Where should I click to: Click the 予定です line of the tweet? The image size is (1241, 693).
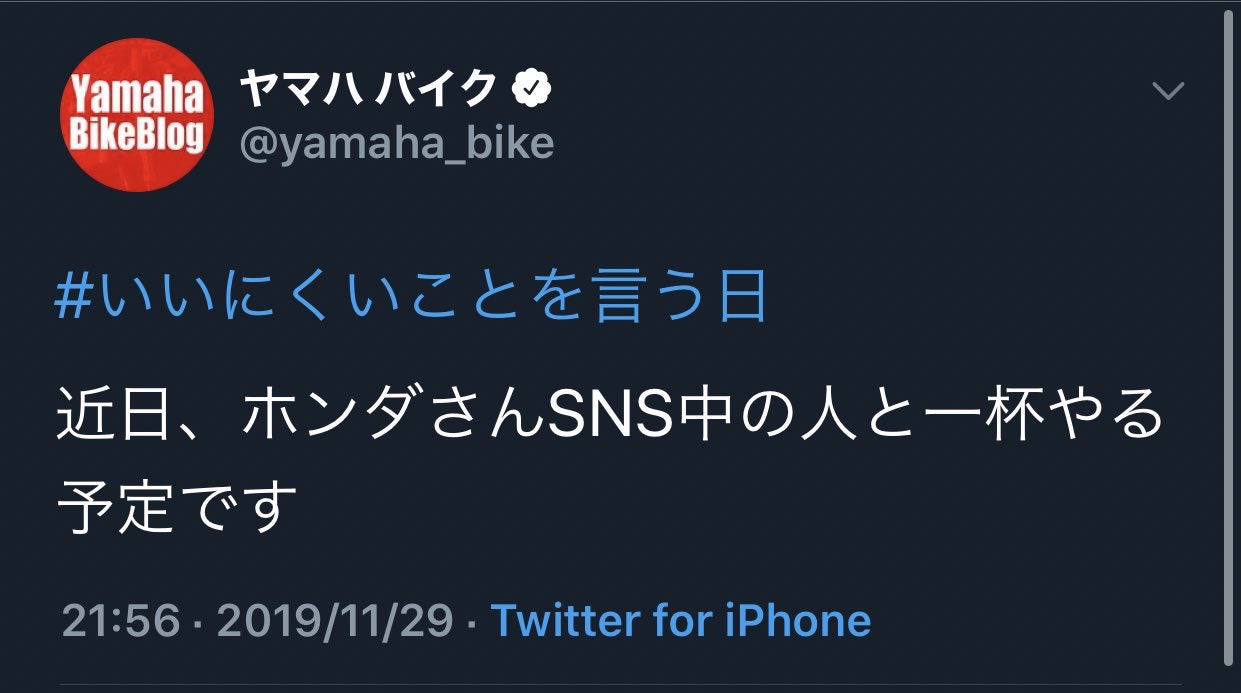tap(178, 504)
